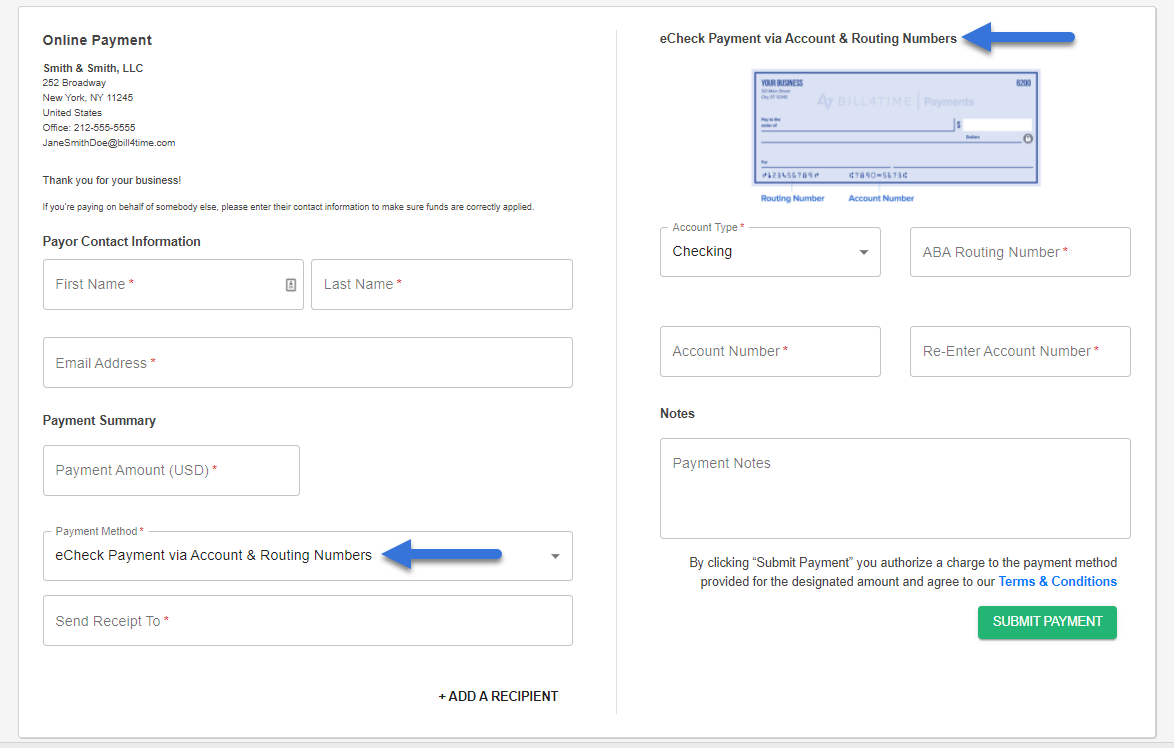Click the sample check image
Viewport: 1174px width, 748px height.
click(895, 128)
